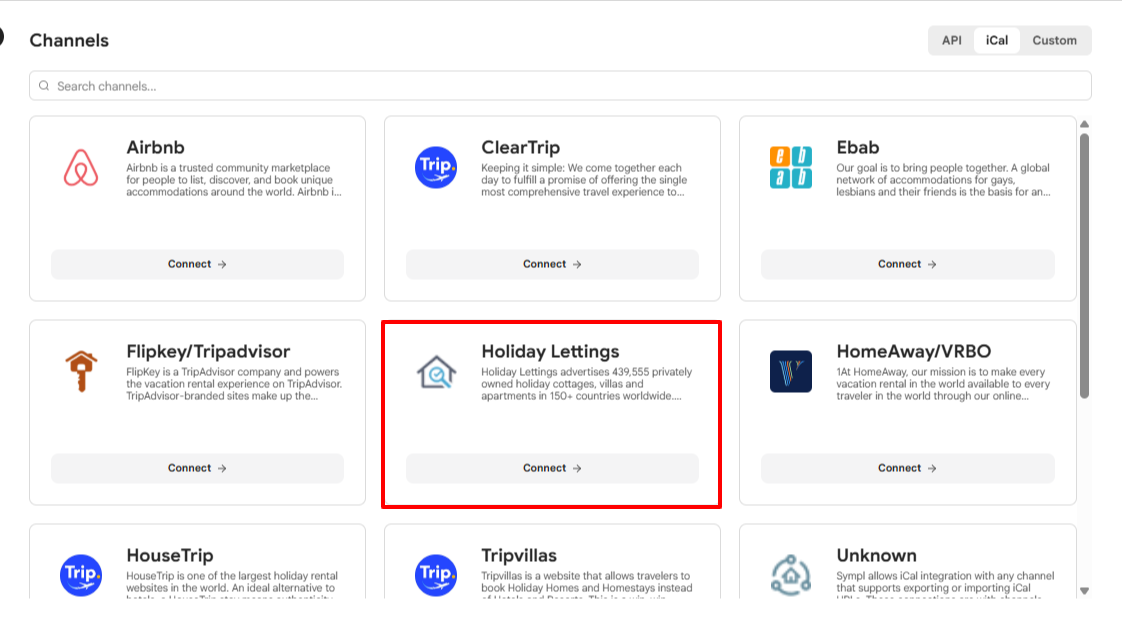Open the Custom tab
This screenshot has width=1122, height=618.
click(1054, 40)
